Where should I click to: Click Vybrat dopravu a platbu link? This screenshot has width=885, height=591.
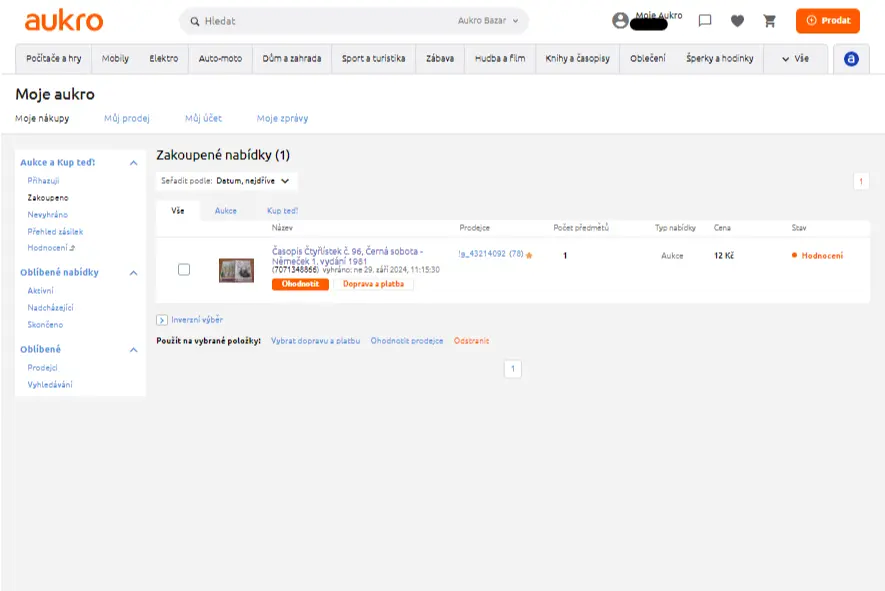click(x=316, y=341)
